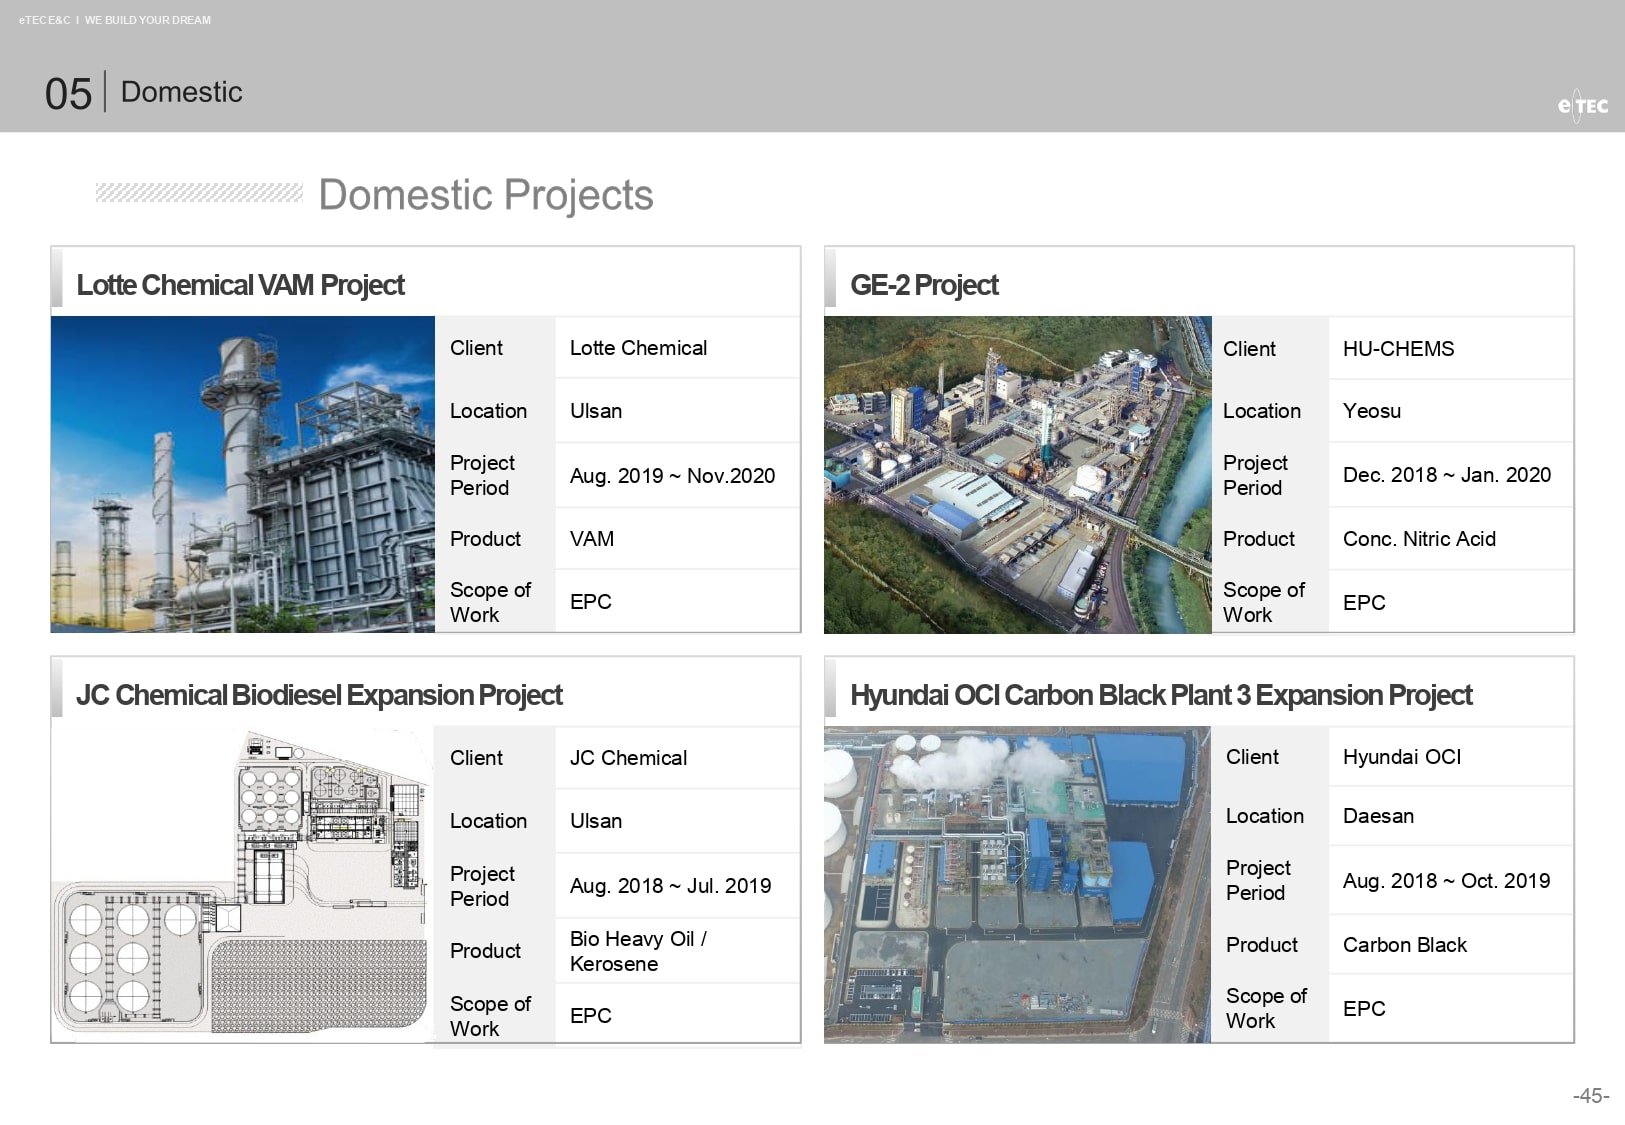Click 'Project Period' label in Lotte VAM table
Image resolution: width=1625 pixels, height=1125 pixels.
click(x=482, y=475)
